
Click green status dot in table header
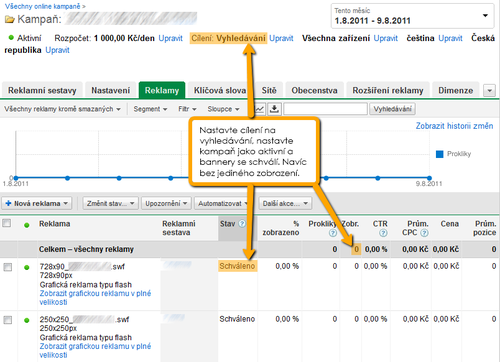tap(27, 225)
